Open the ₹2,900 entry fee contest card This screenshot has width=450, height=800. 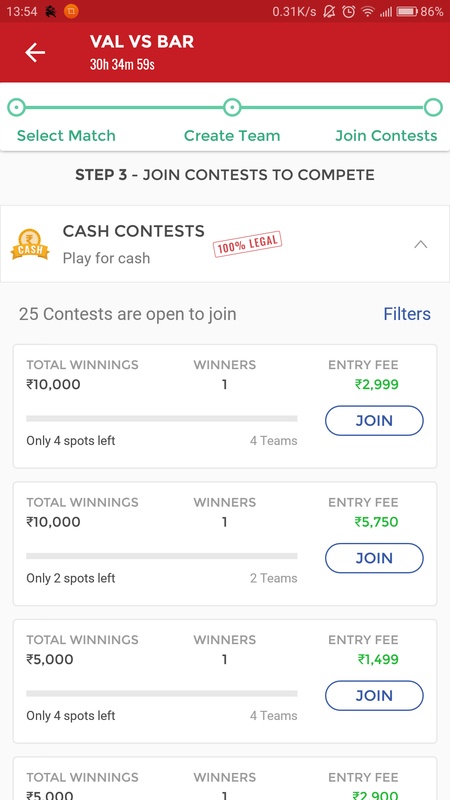click(x=225, y=779)
